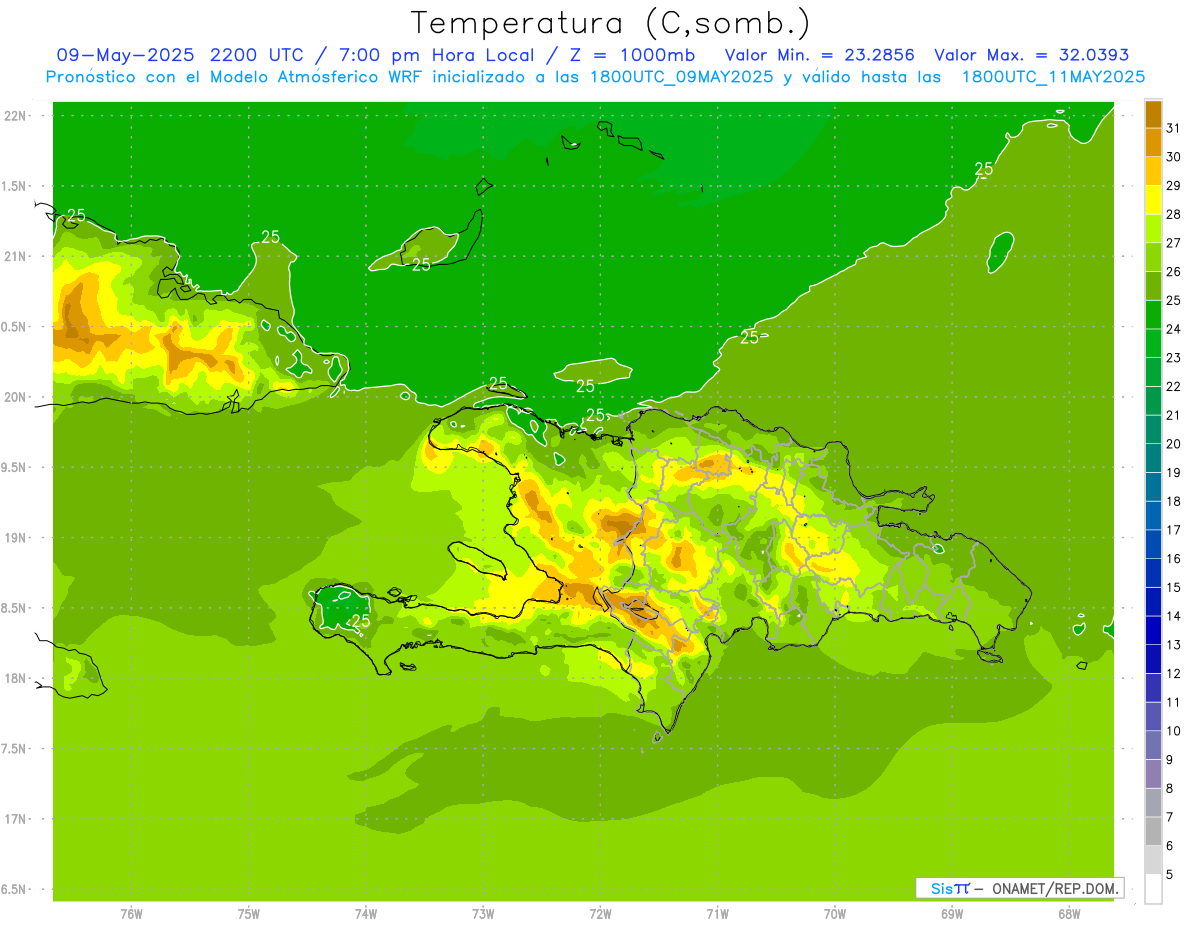Click the 19N latitude axis label
1200x927 pixels.
[16, 538]
